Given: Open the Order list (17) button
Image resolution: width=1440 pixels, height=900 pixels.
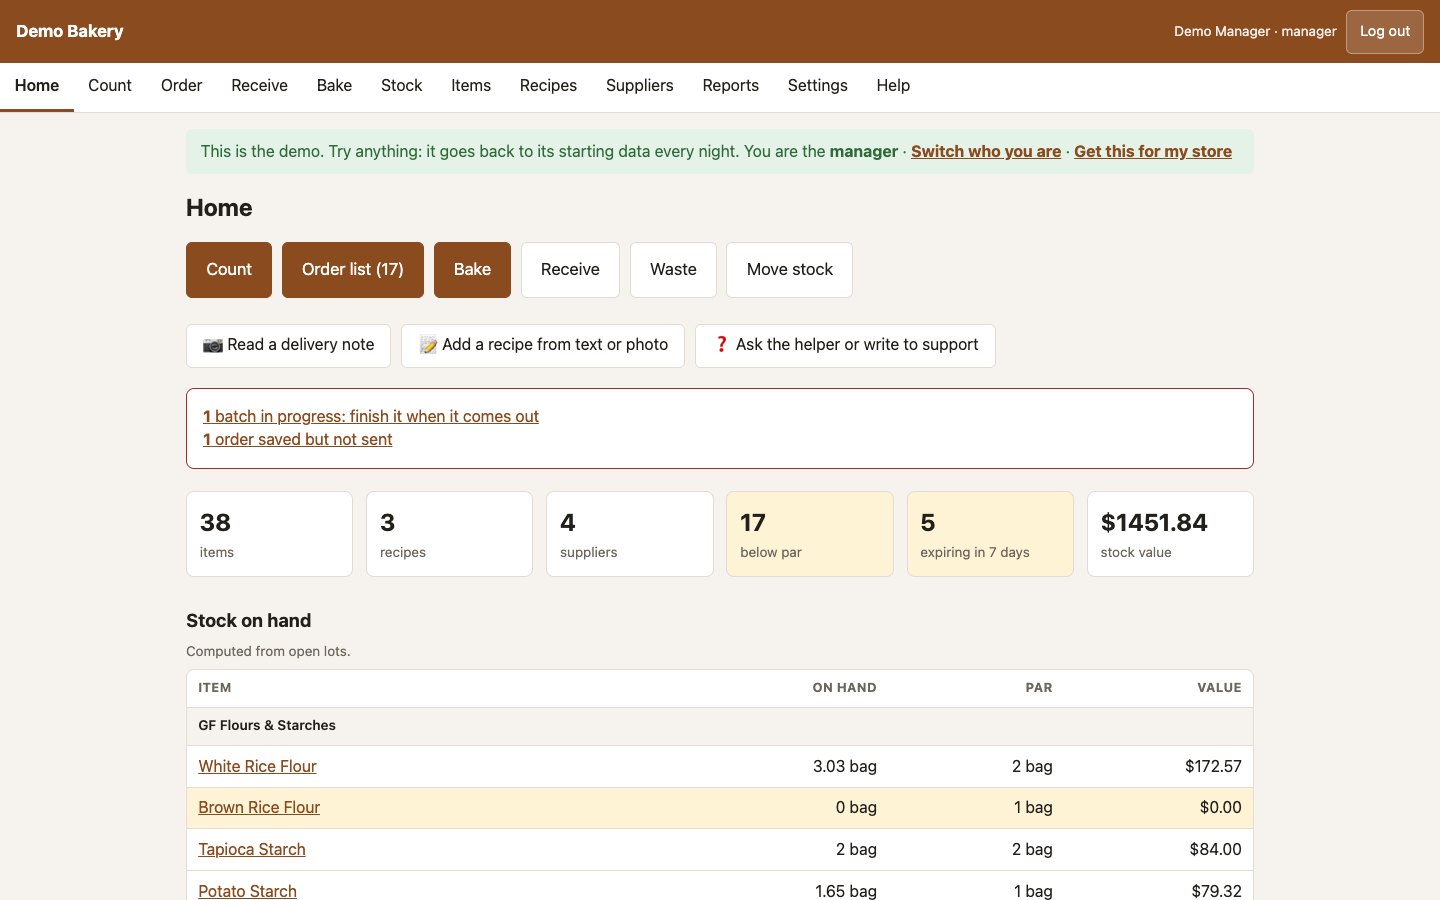Looking at the screenshot, I should (x=352, y=270).
